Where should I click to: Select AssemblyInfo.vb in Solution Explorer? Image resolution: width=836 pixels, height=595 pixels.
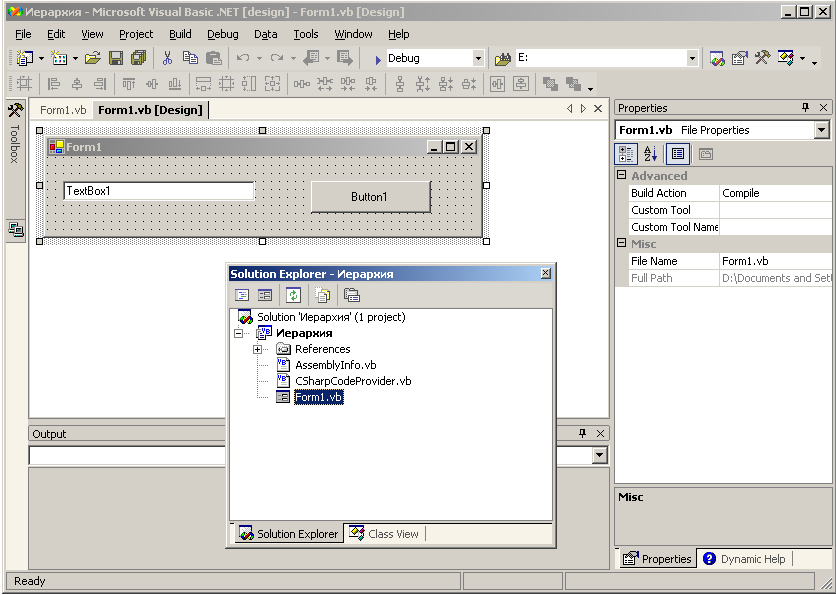coord(335,365)
